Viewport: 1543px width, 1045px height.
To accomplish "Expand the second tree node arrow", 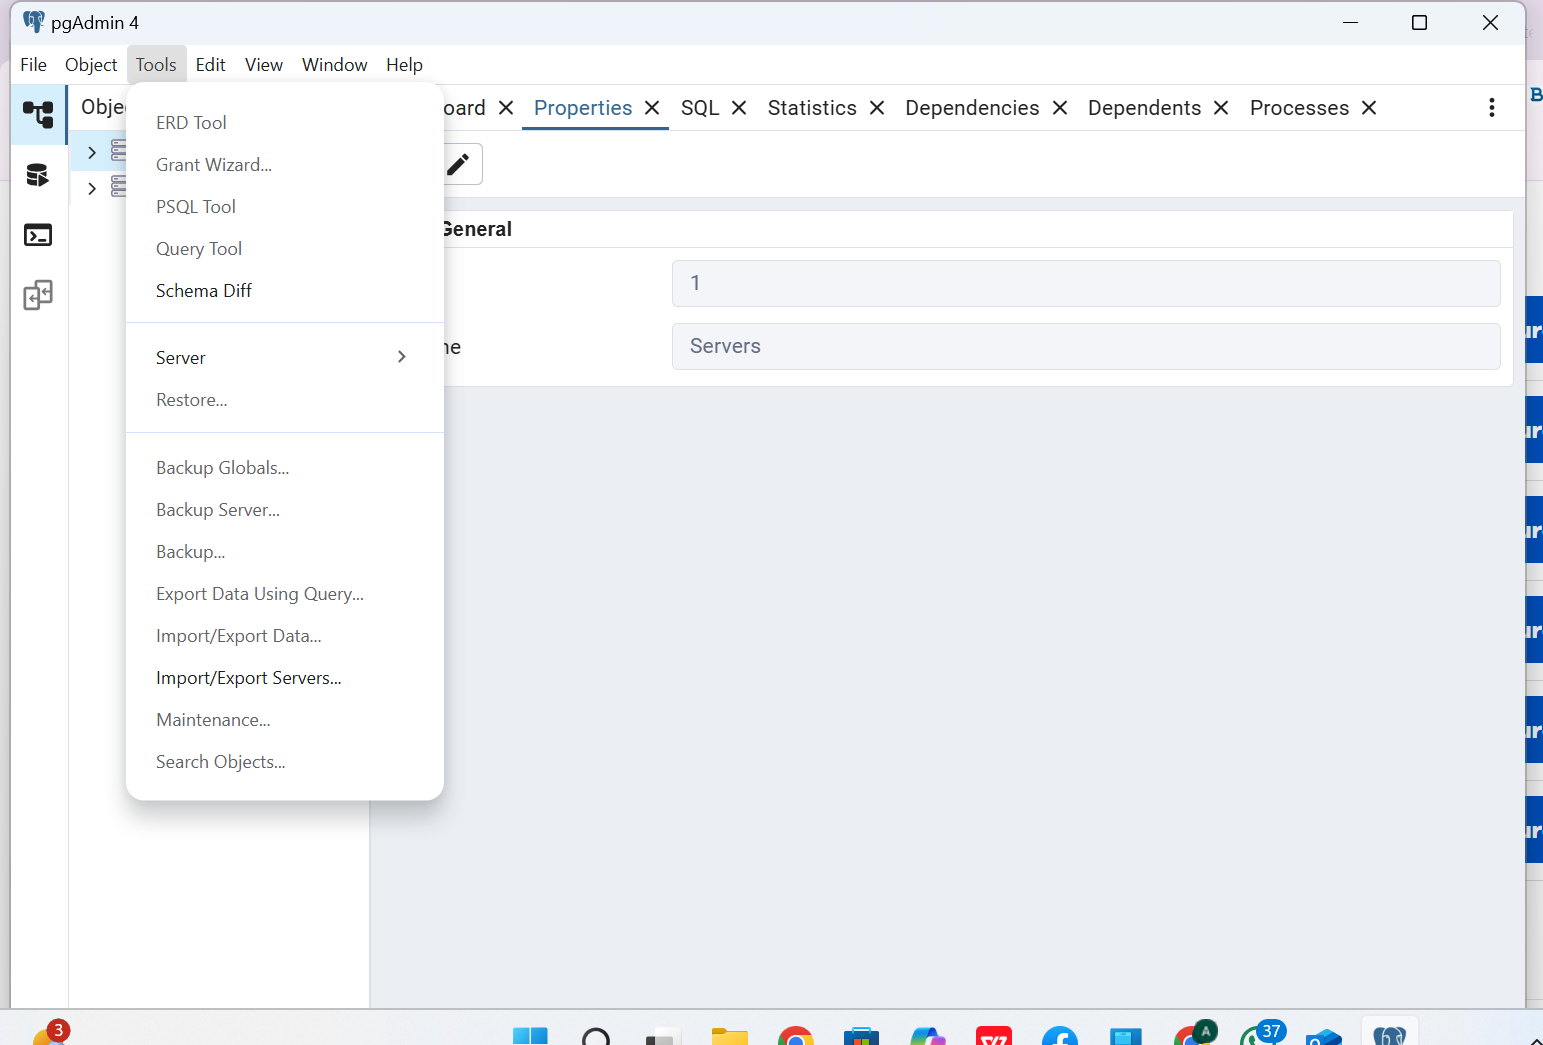I will point(92,188).
